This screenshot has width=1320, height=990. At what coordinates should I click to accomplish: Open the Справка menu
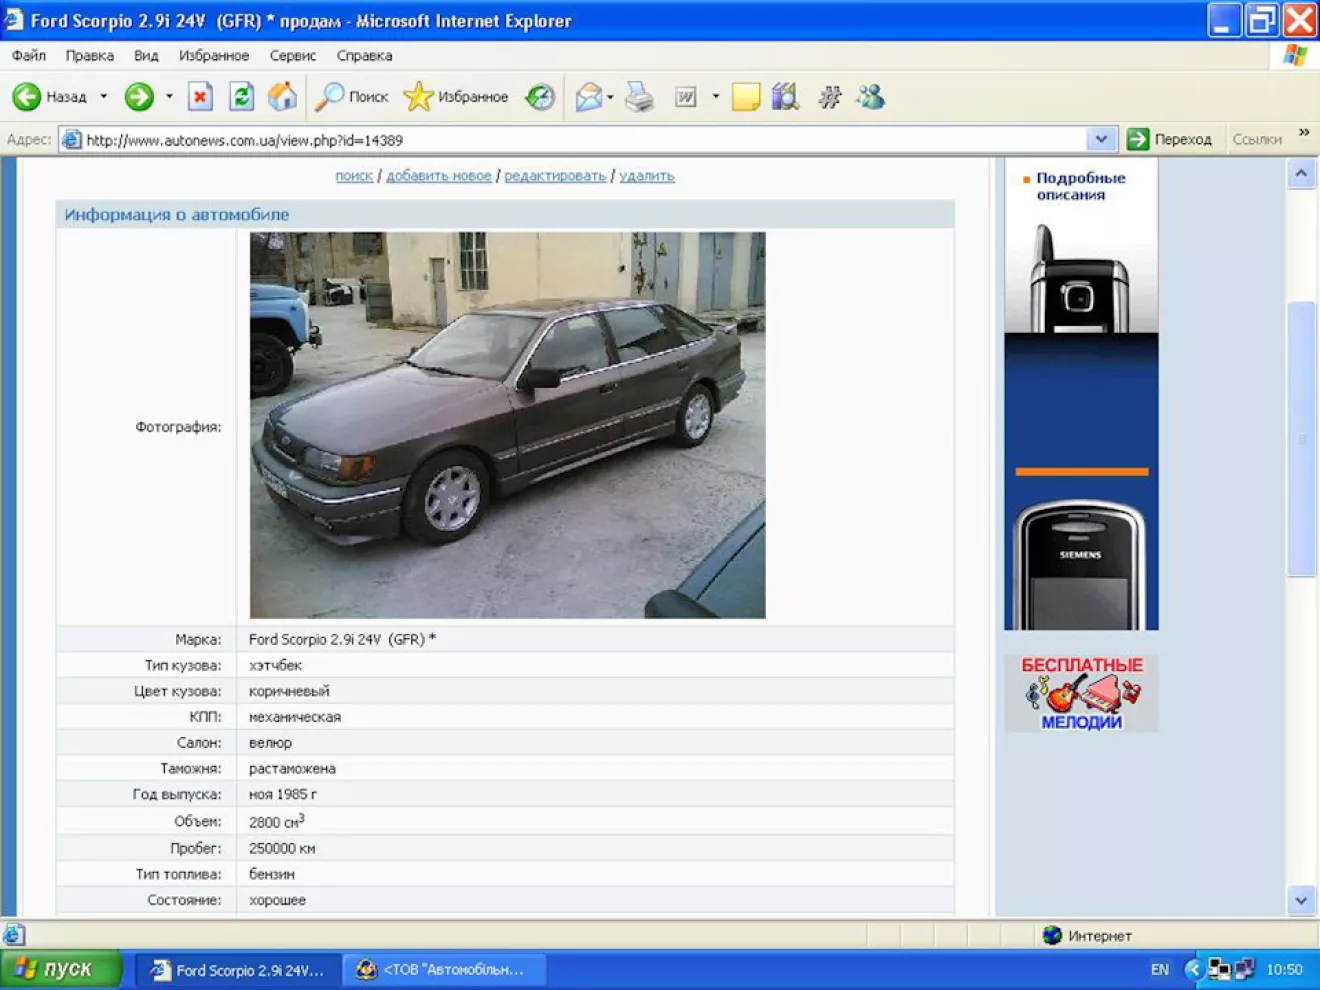click(364, 56)
